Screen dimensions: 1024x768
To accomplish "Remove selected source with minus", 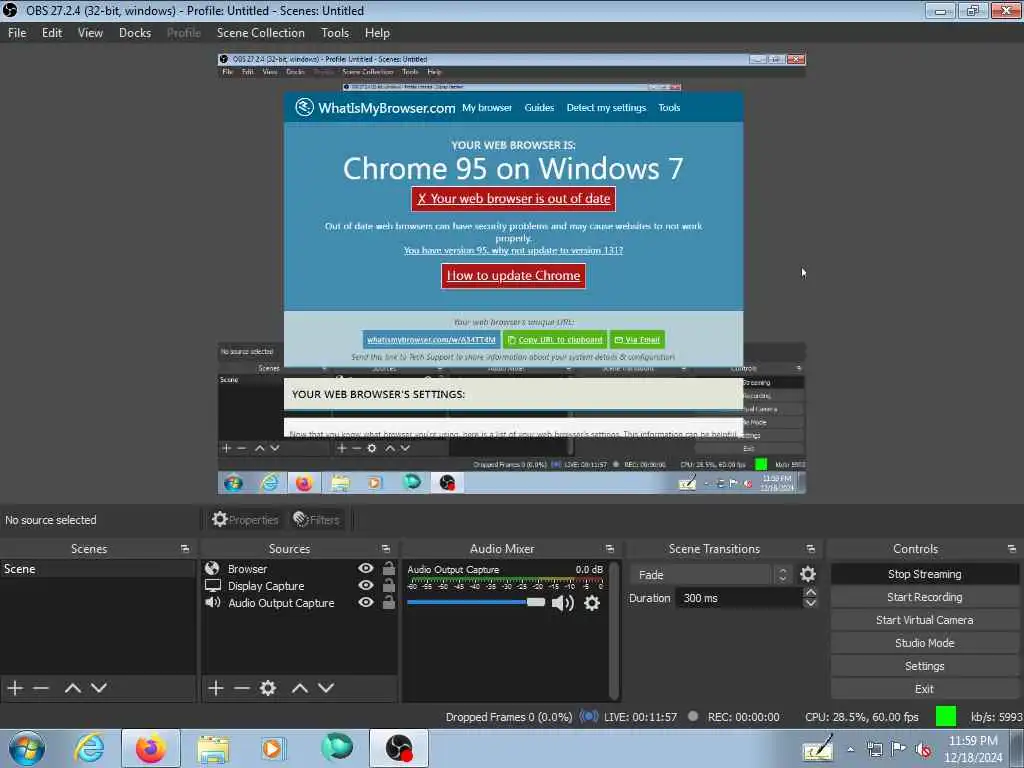I will pyautogui.click(x=242, y=688).
